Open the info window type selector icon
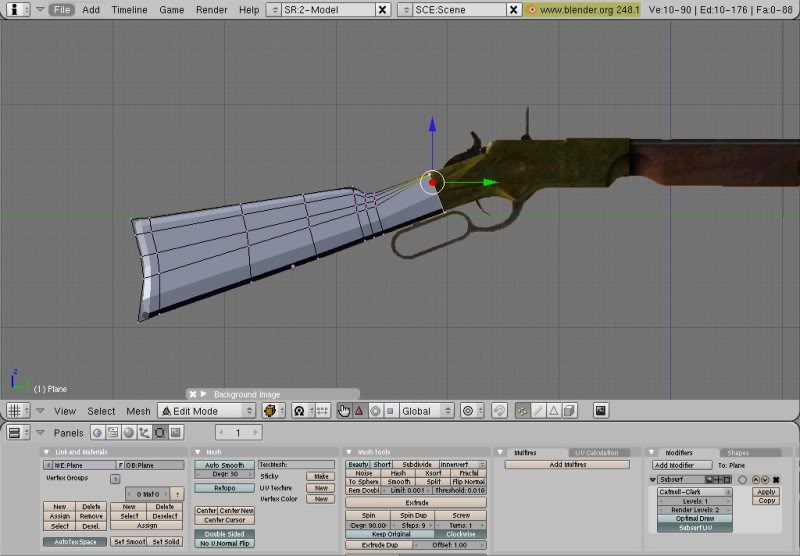 click(x=17, y=9)
